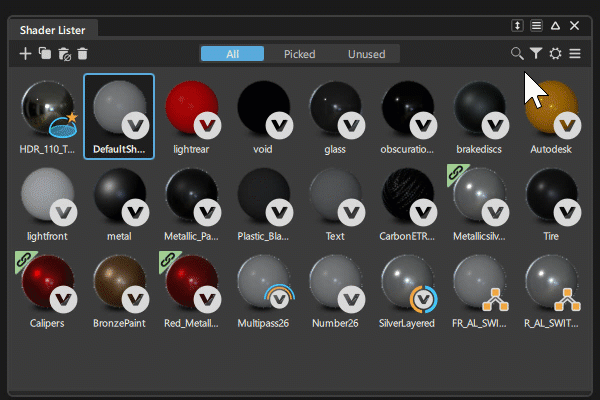
Task: Close the Shader Lister panel
Action: (574, 26)
